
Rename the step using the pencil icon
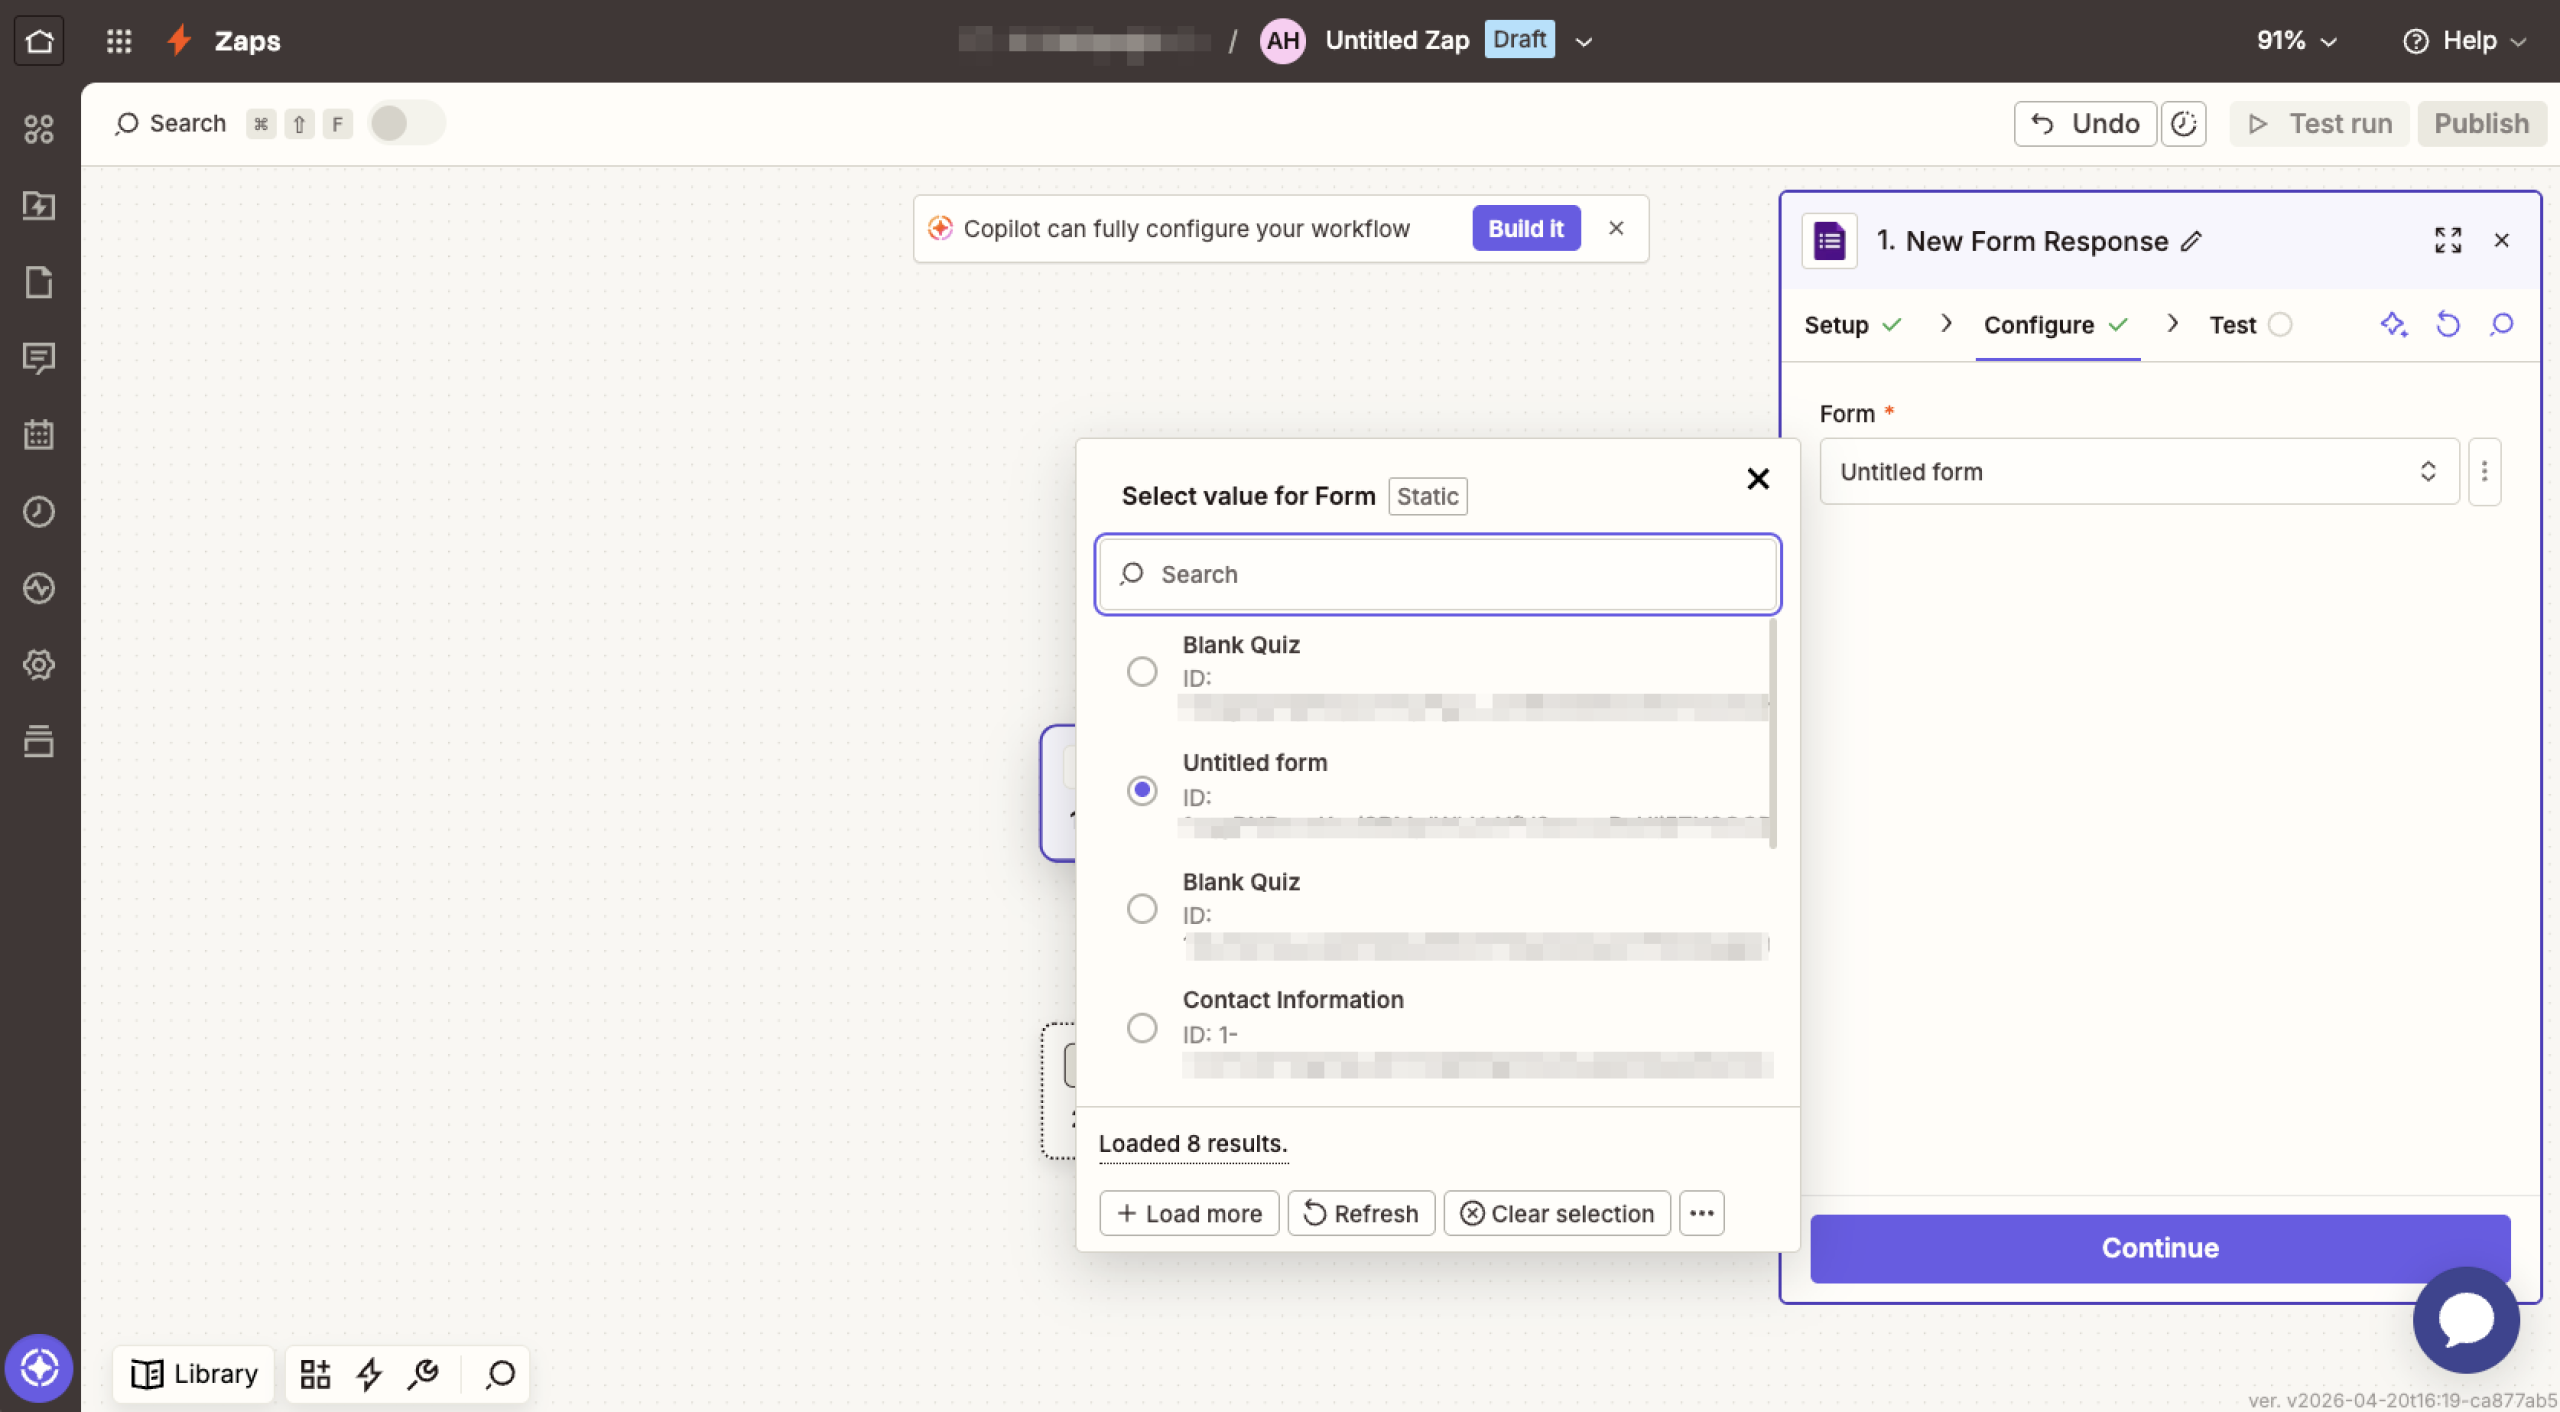tap(2190, 241)
